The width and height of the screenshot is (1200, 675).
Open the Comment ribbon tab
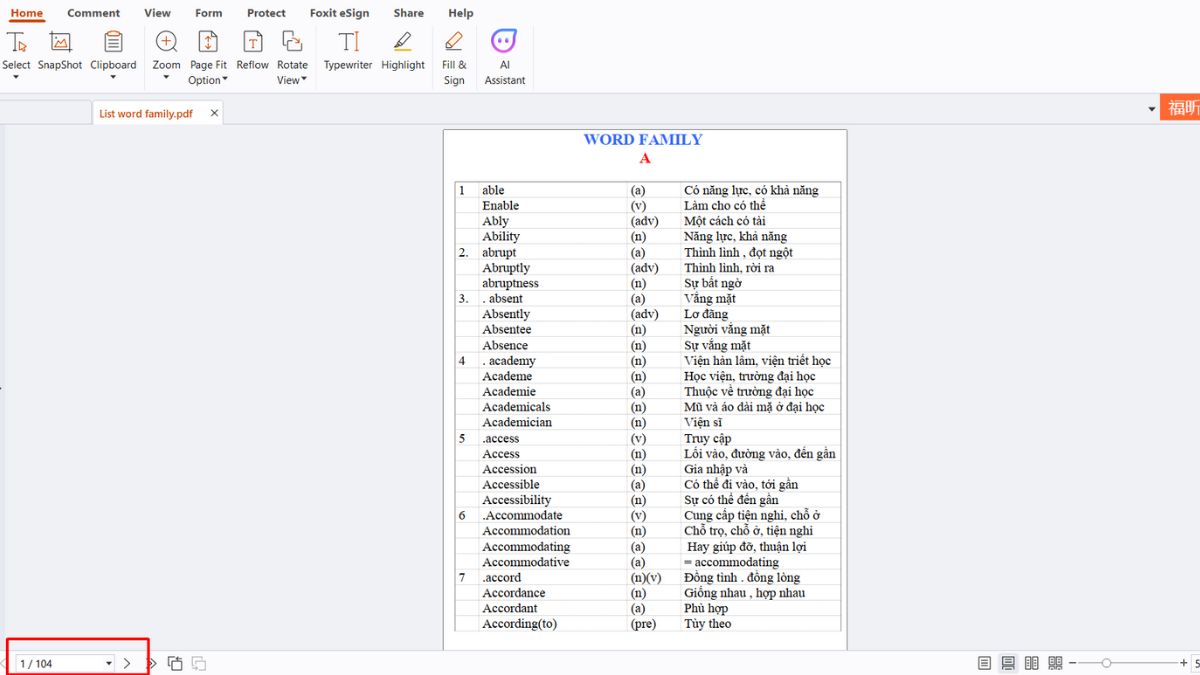point(93,13)
